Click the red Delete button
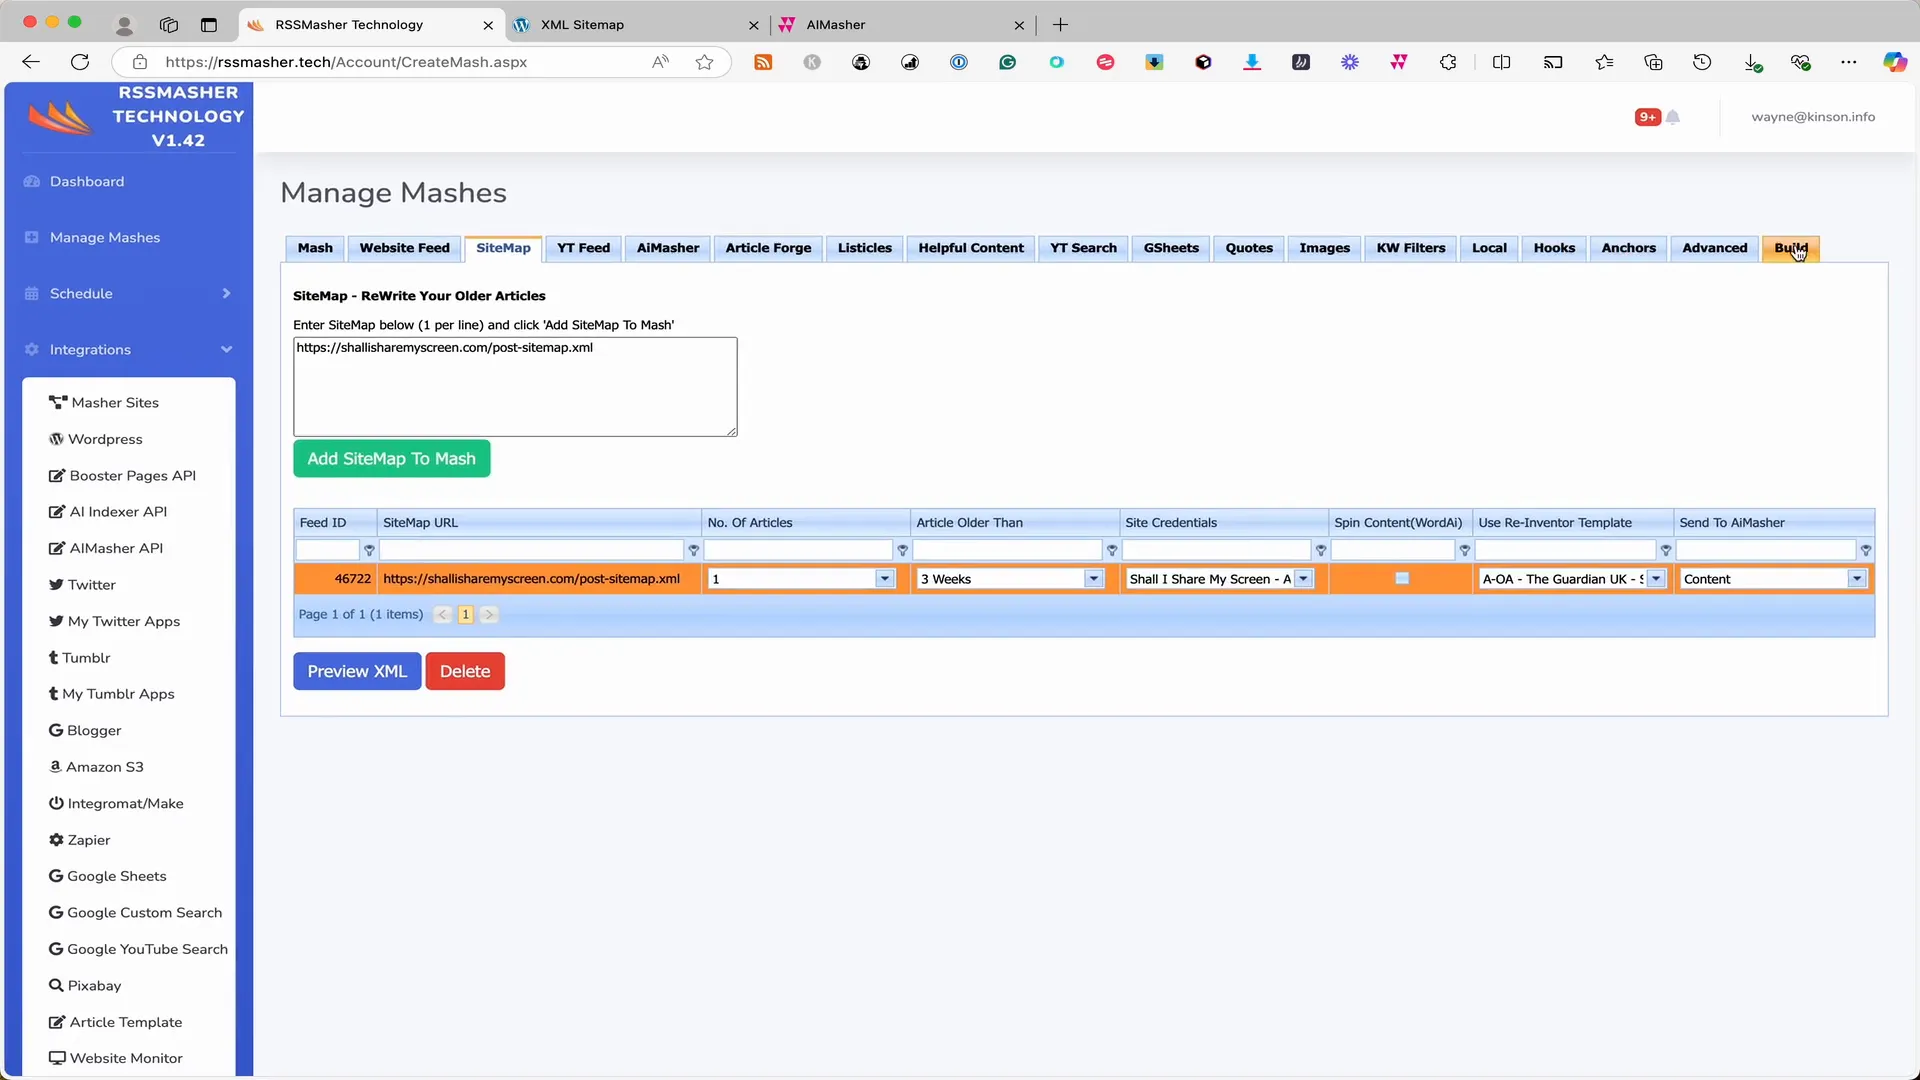 [465, 671]
